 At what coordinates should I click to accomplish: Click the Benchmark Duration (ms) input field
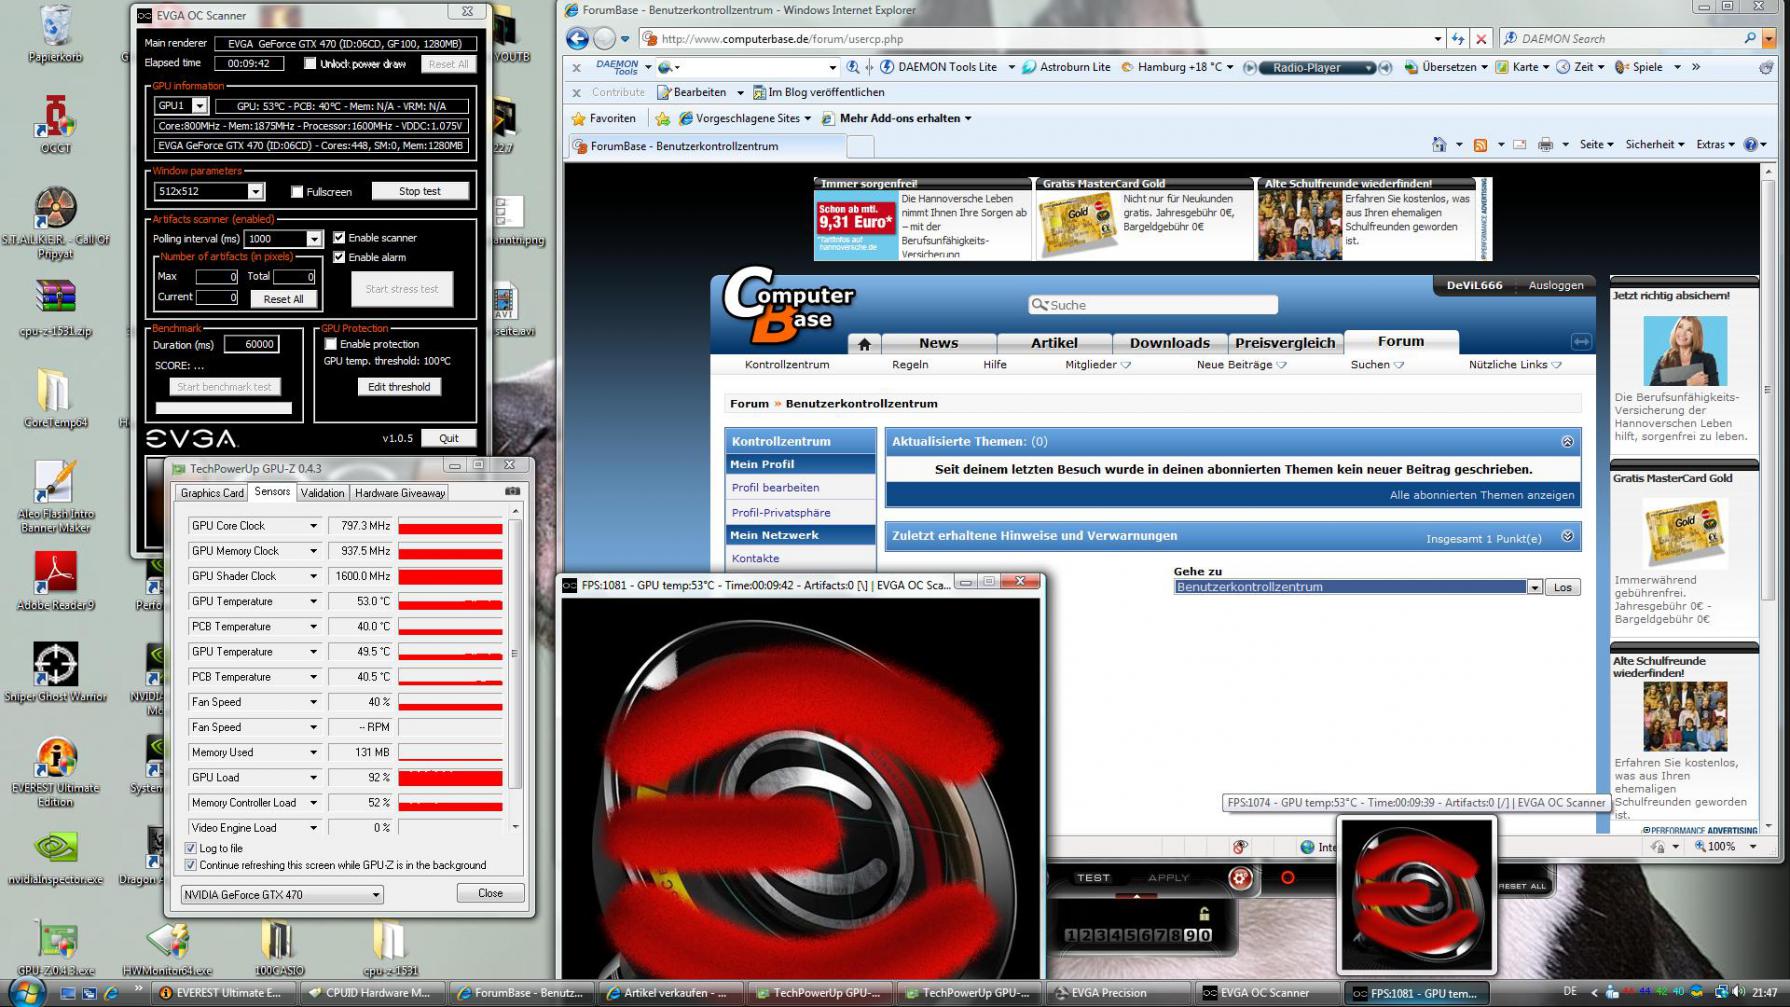click(x=252, y=344)
